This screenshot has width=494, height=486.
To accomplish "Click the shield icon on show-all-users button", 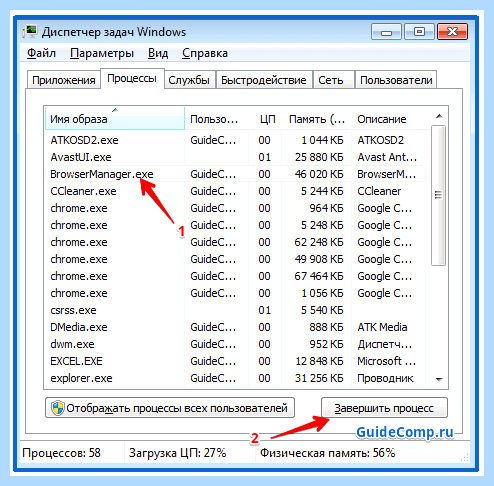I will [57, 408].
